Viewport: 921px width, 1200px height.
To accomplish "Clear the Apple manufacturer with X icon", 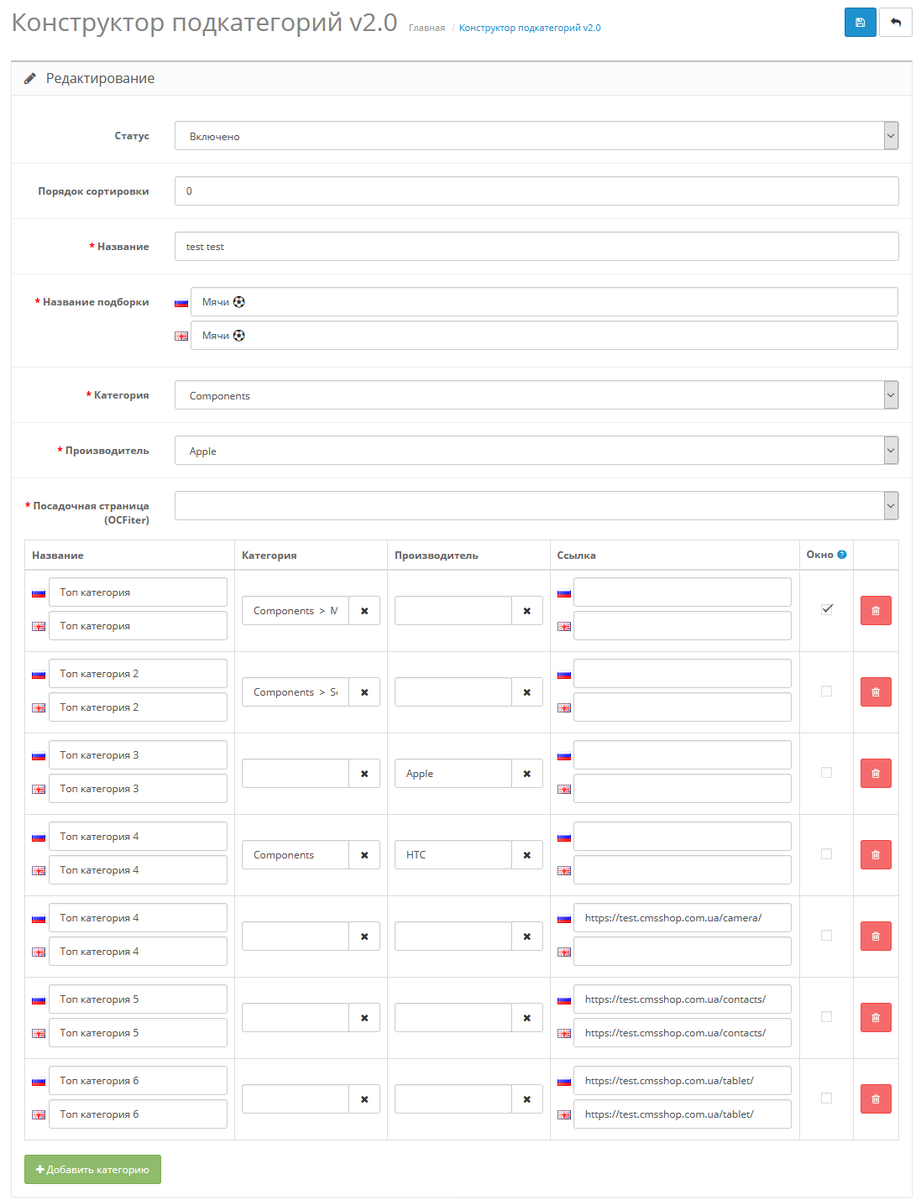I will [527, 773].
